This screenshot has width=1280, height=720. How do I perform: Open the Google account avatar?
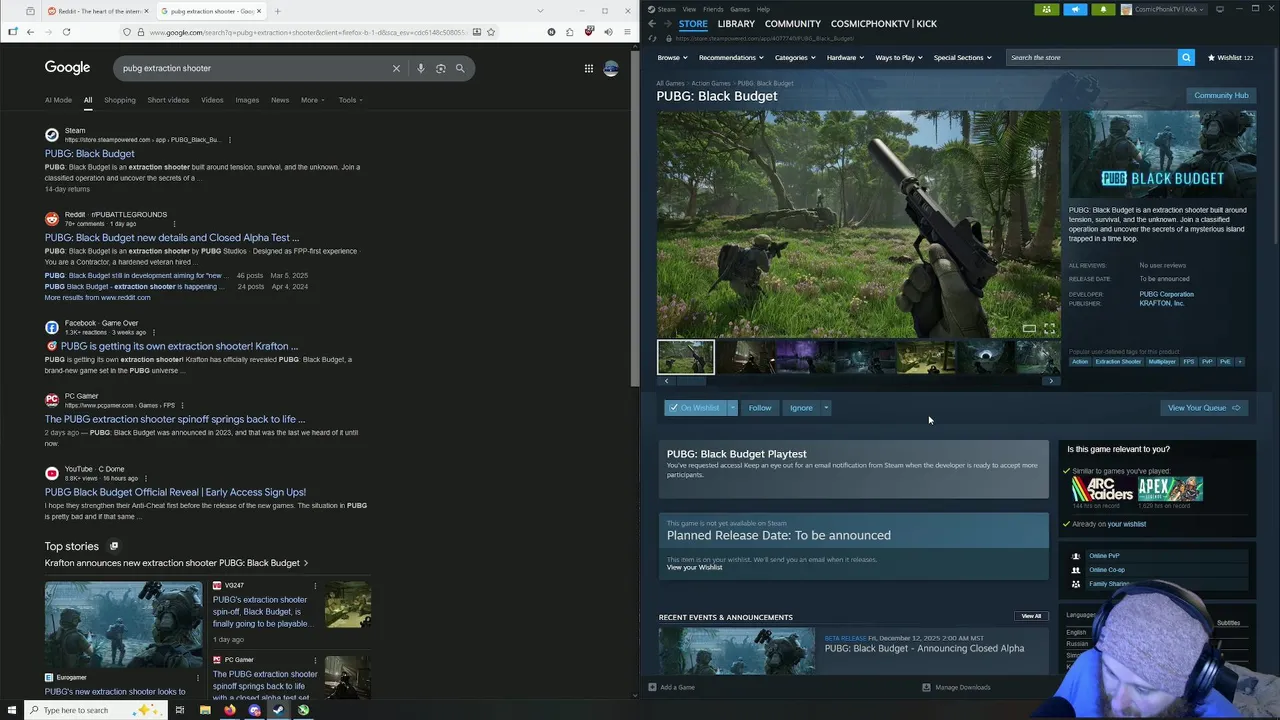coord(611,68)
